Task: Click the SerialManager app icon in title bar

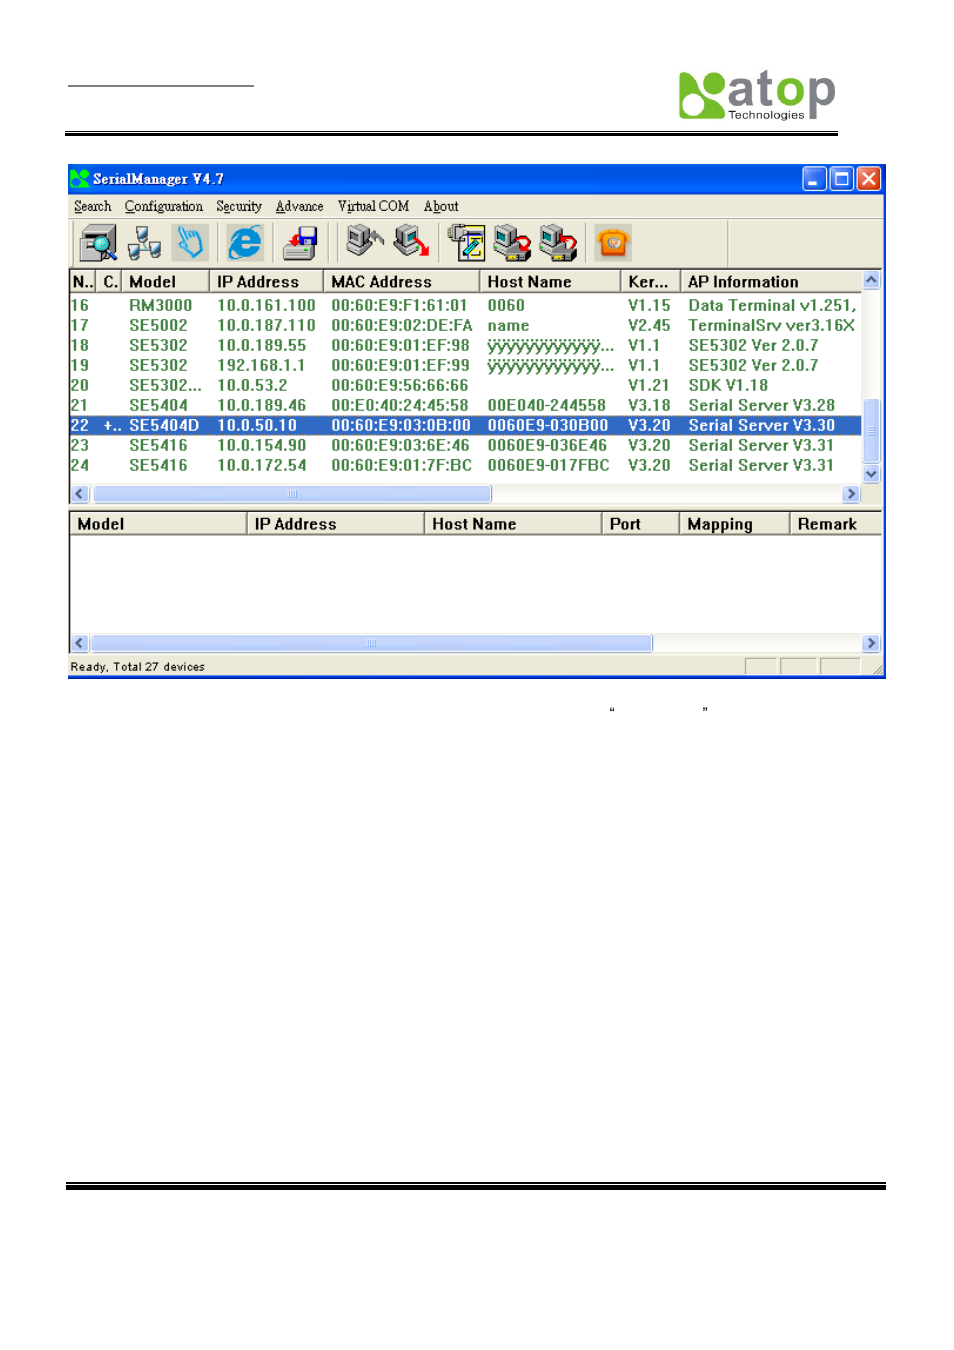Action: point(80,179)
